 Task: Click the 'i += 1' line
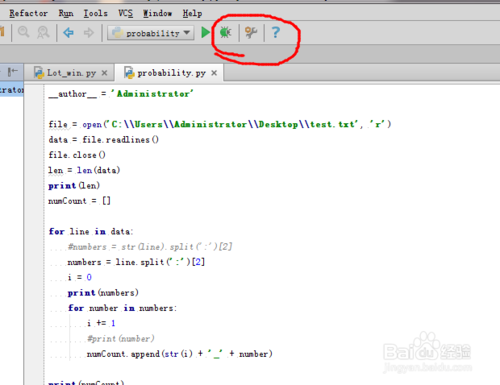point(101,323)
